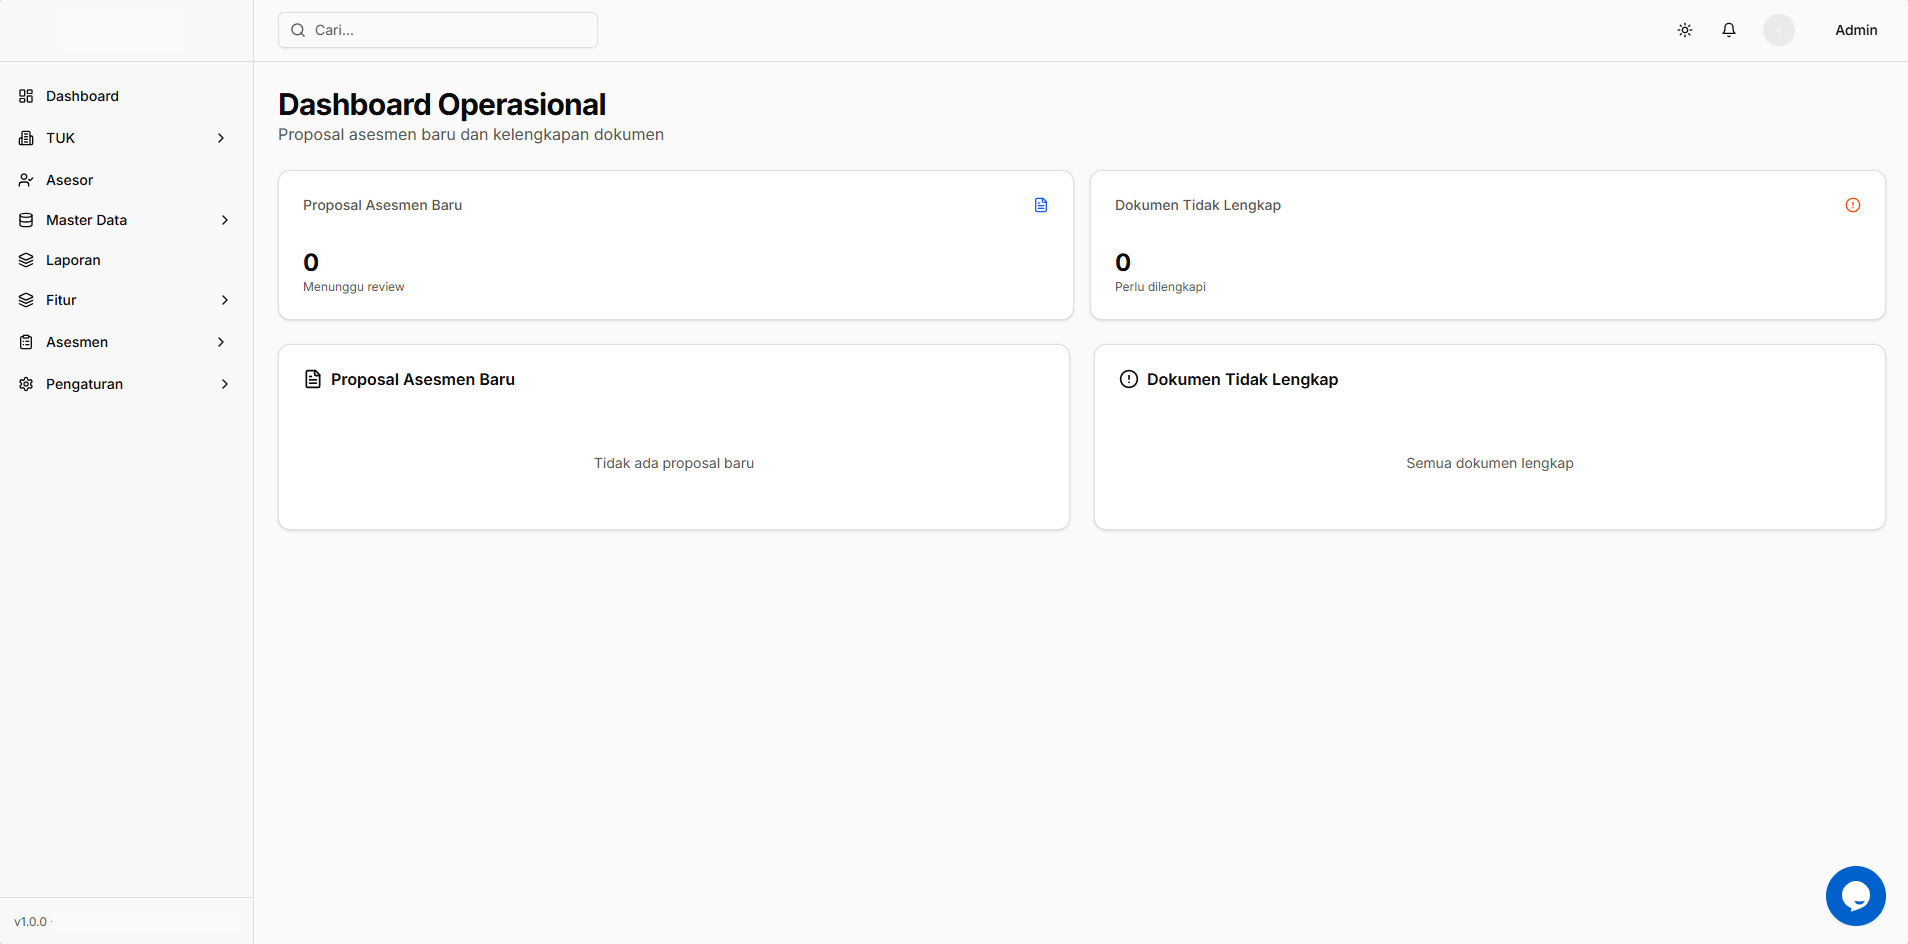
Task: Focus the Cari search field
Action: tap(438, 30)
